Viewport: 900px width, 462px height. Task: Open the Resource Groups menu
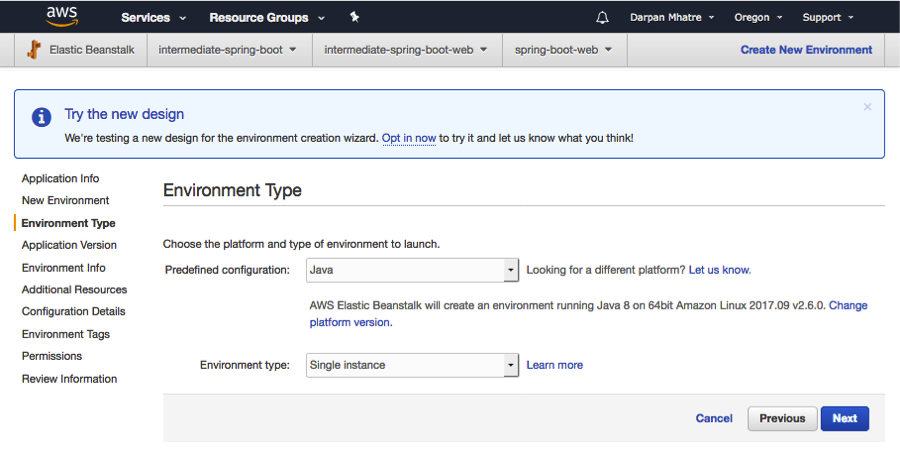click(x=267, y=18)
